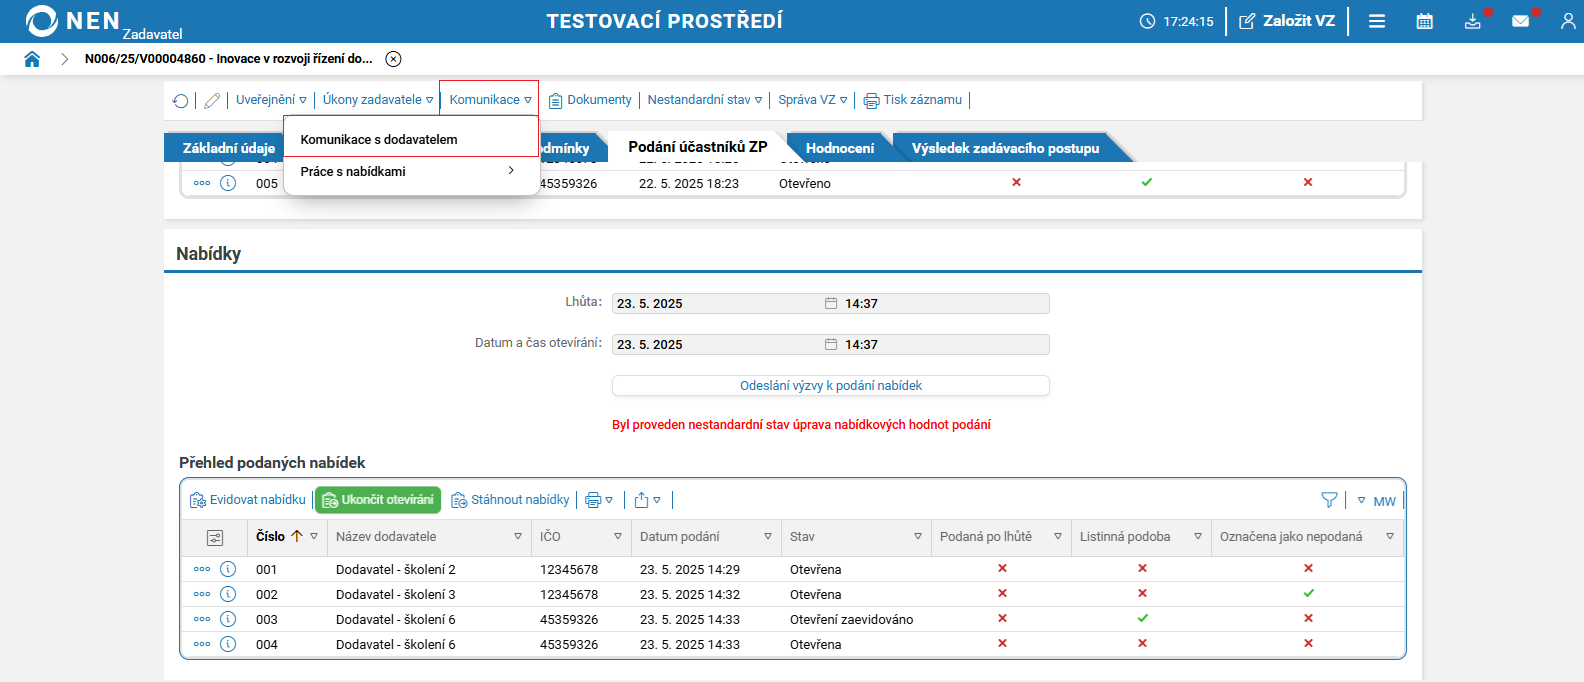Open the messages envelope icon in the header
Viewport: 1584px width, 682px height.
[1521, 21]
